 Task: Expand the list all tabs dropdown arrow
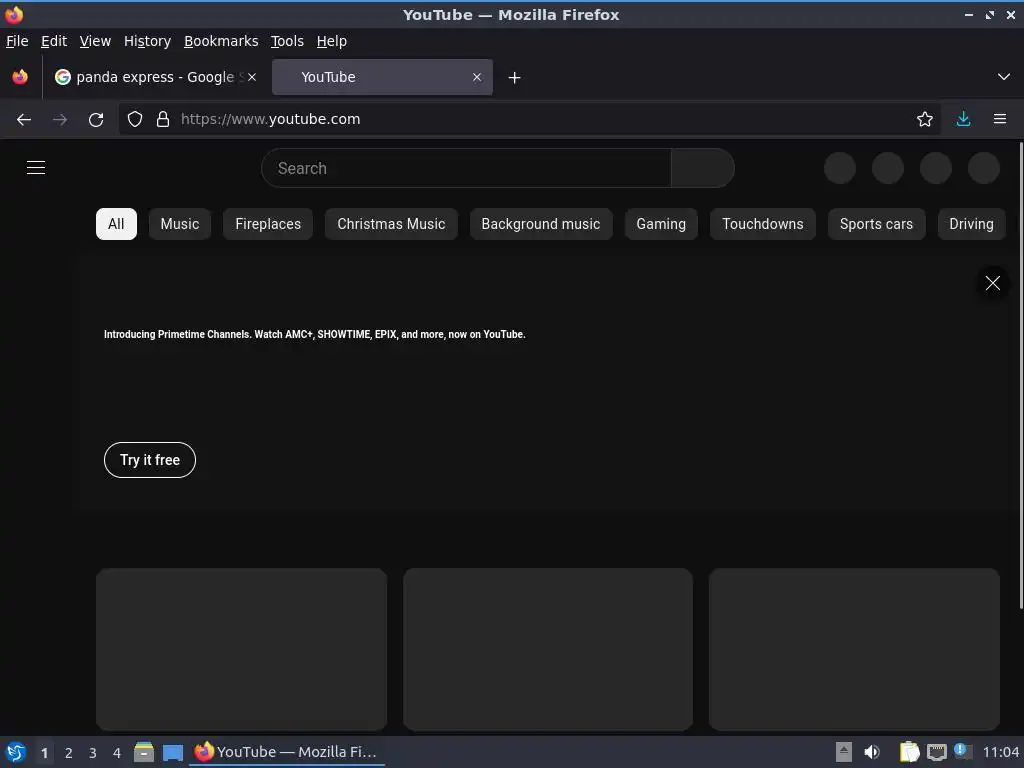[x=1004, y=77]
